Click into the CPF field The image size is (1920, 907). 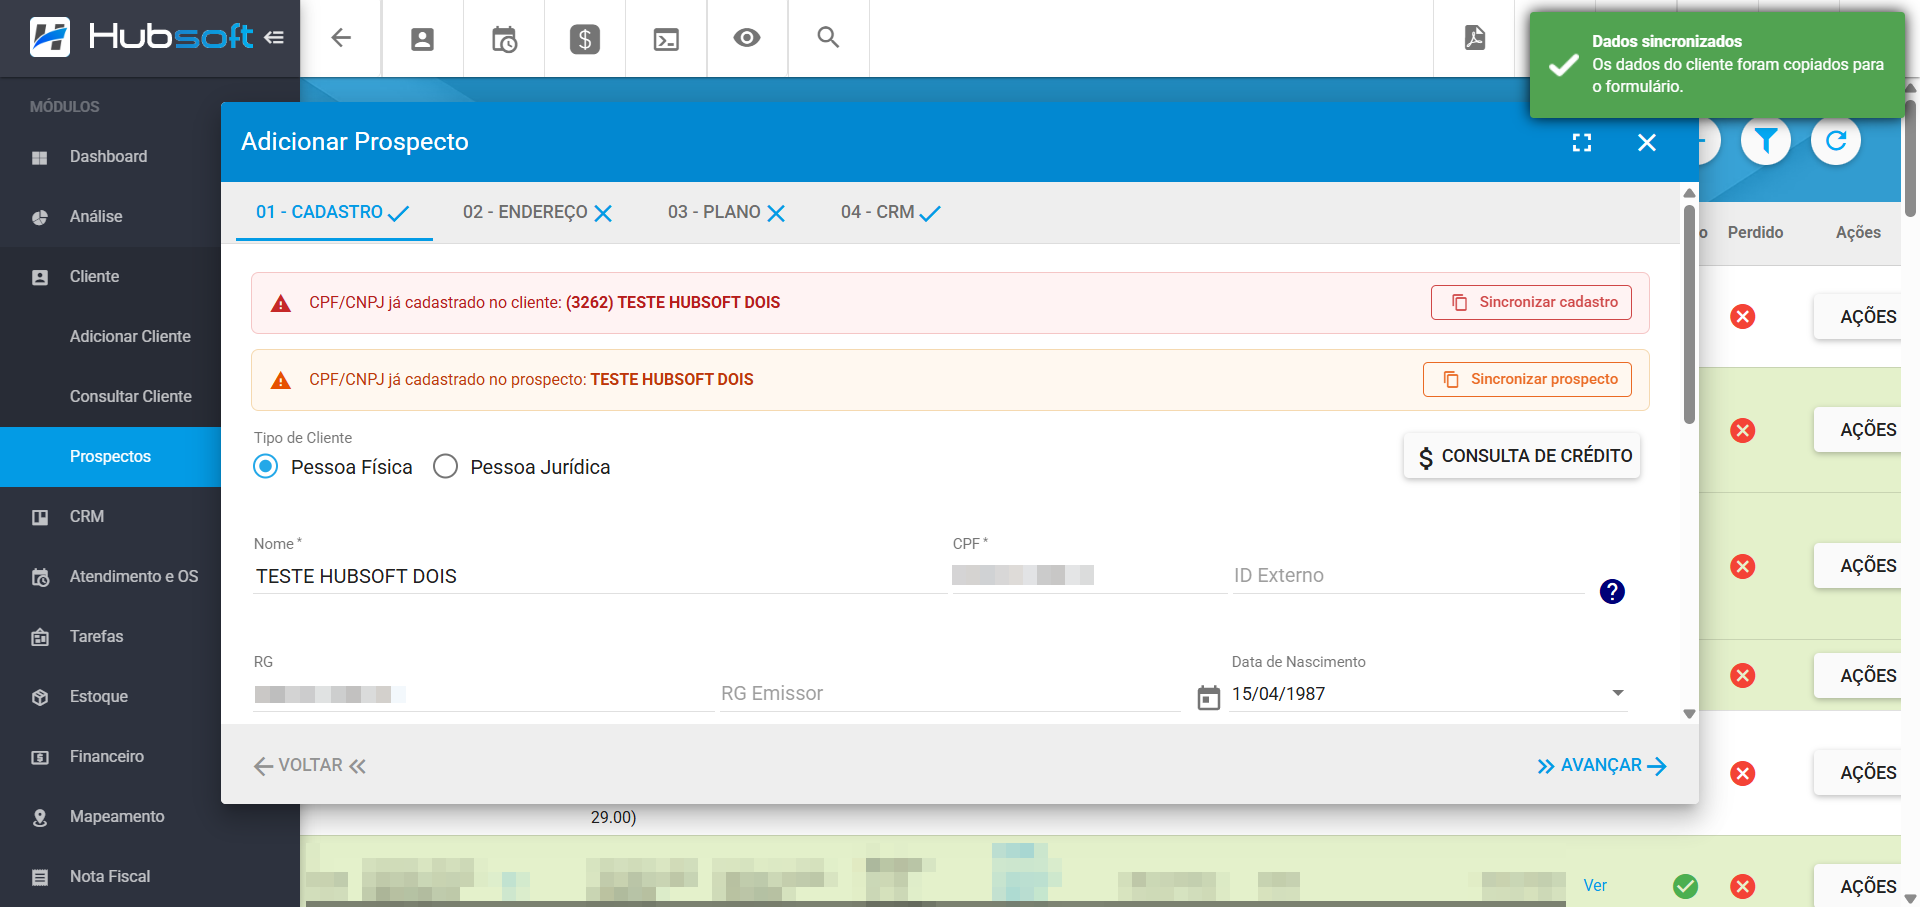[1089, 576]
